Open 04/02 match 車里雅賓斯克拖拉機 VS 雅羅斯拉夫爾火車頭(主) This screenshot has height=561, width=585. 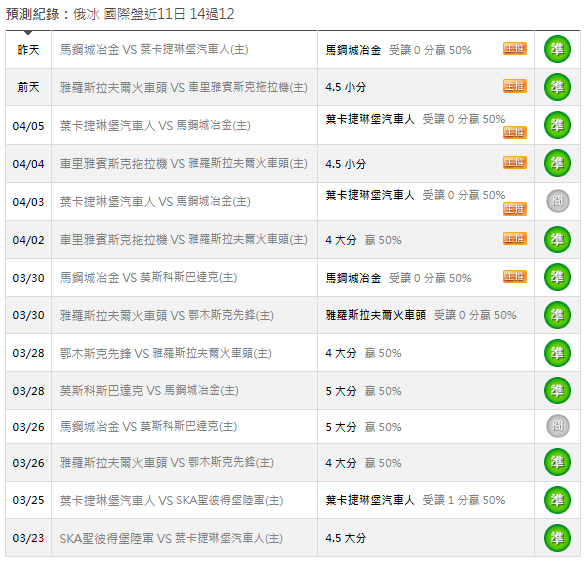pyautogui.click(x=184, y=239)
